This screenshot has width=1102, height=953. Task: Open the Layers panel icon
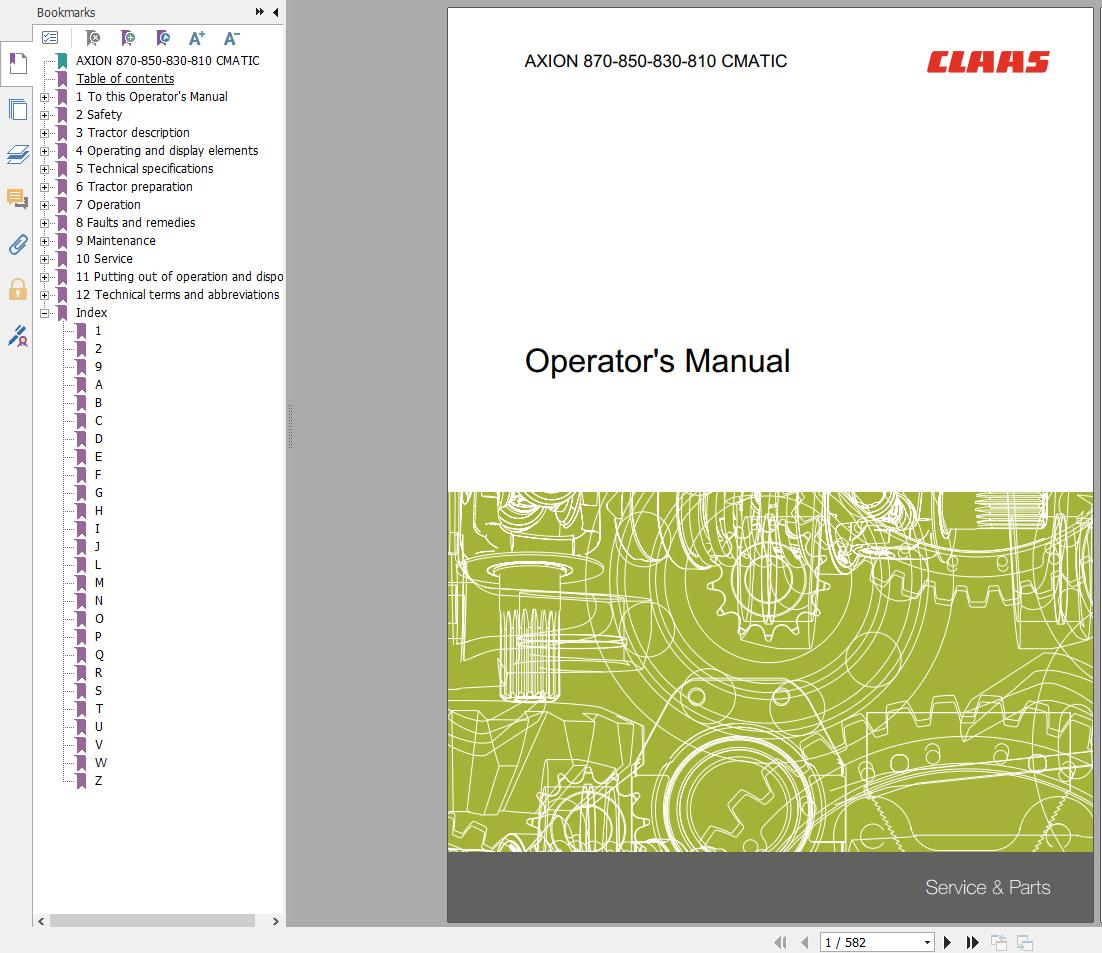pos(17,155)
